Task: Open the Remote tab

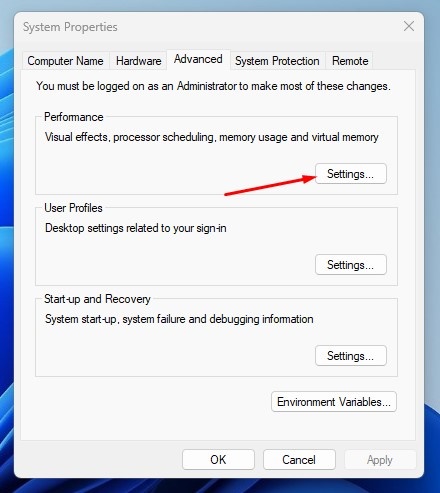Action: click(x=350, y=61)
